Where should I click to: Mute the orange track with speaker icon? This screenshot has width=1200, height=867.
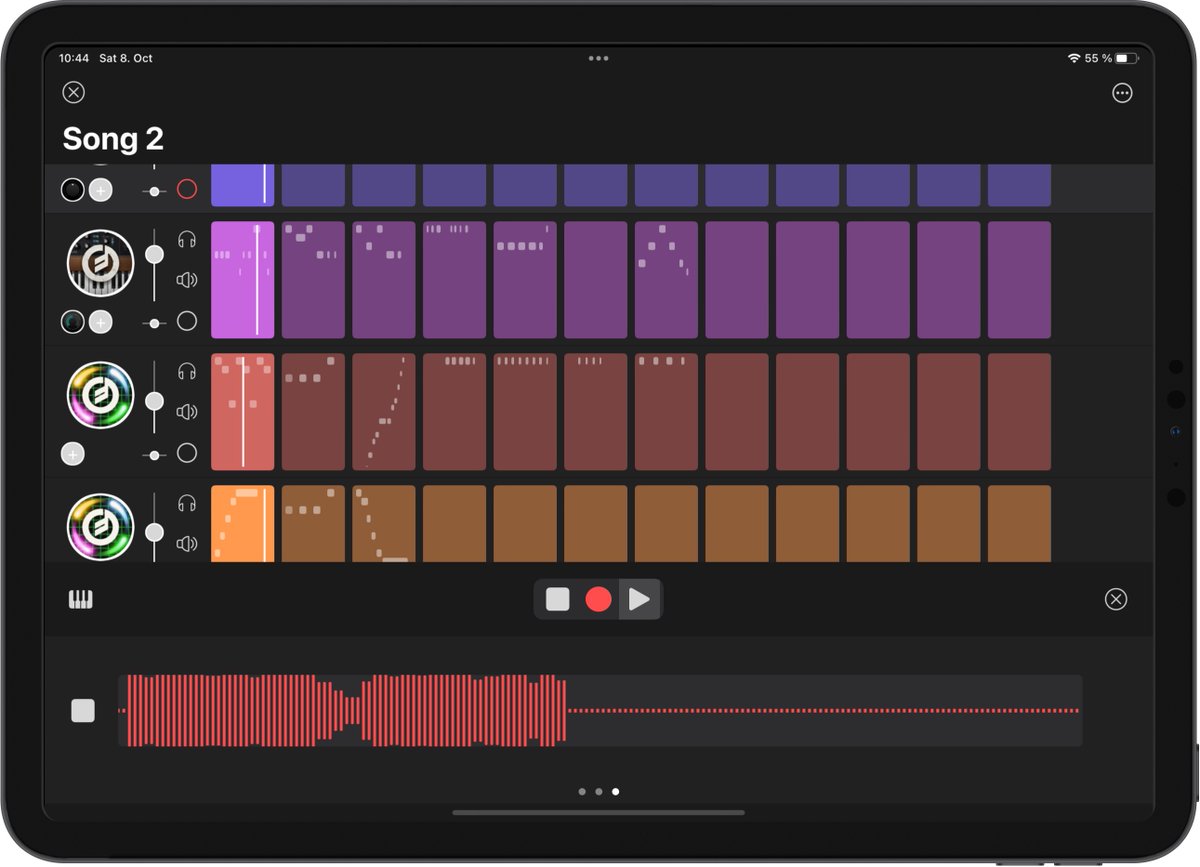click(187, 544)
